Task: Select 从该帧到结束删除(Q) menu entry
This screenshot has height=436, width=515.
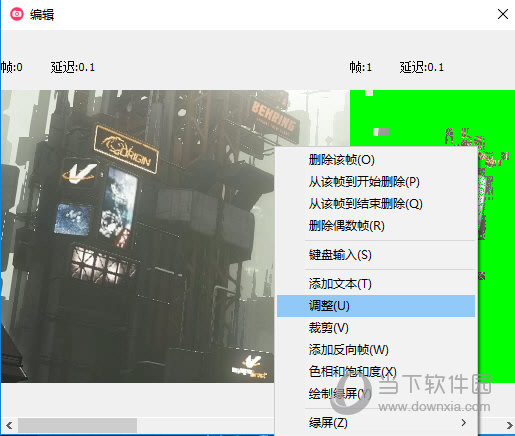Action: tap(376, 204)
